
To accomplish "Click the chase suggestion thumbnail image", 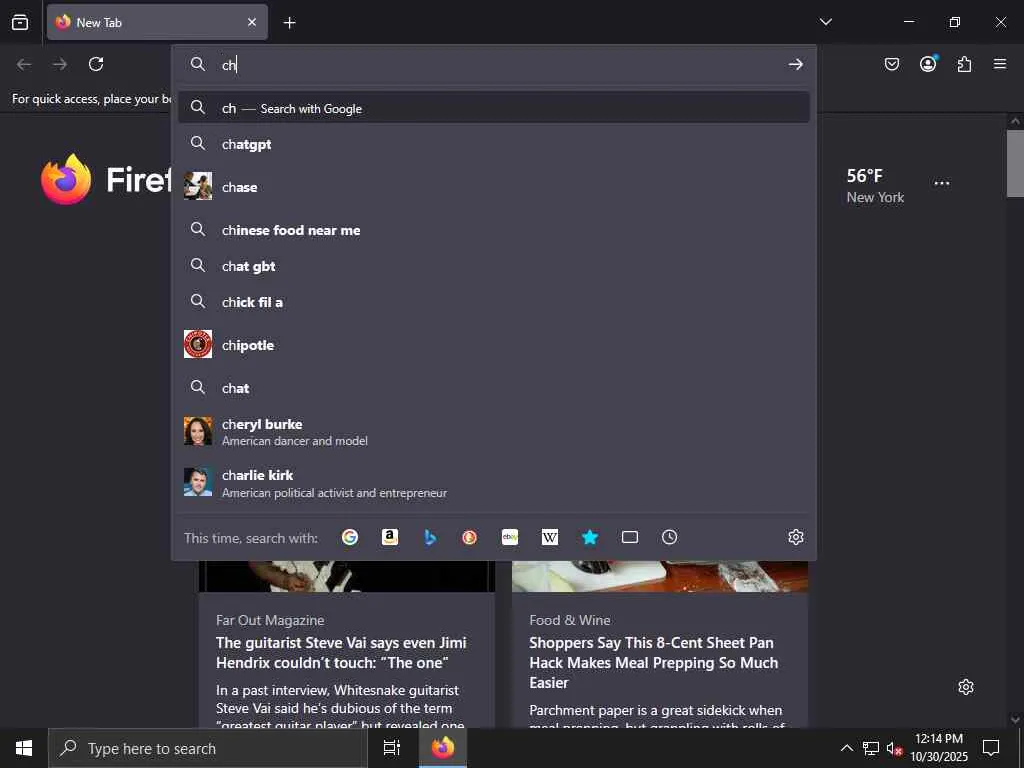I will 198,186.
